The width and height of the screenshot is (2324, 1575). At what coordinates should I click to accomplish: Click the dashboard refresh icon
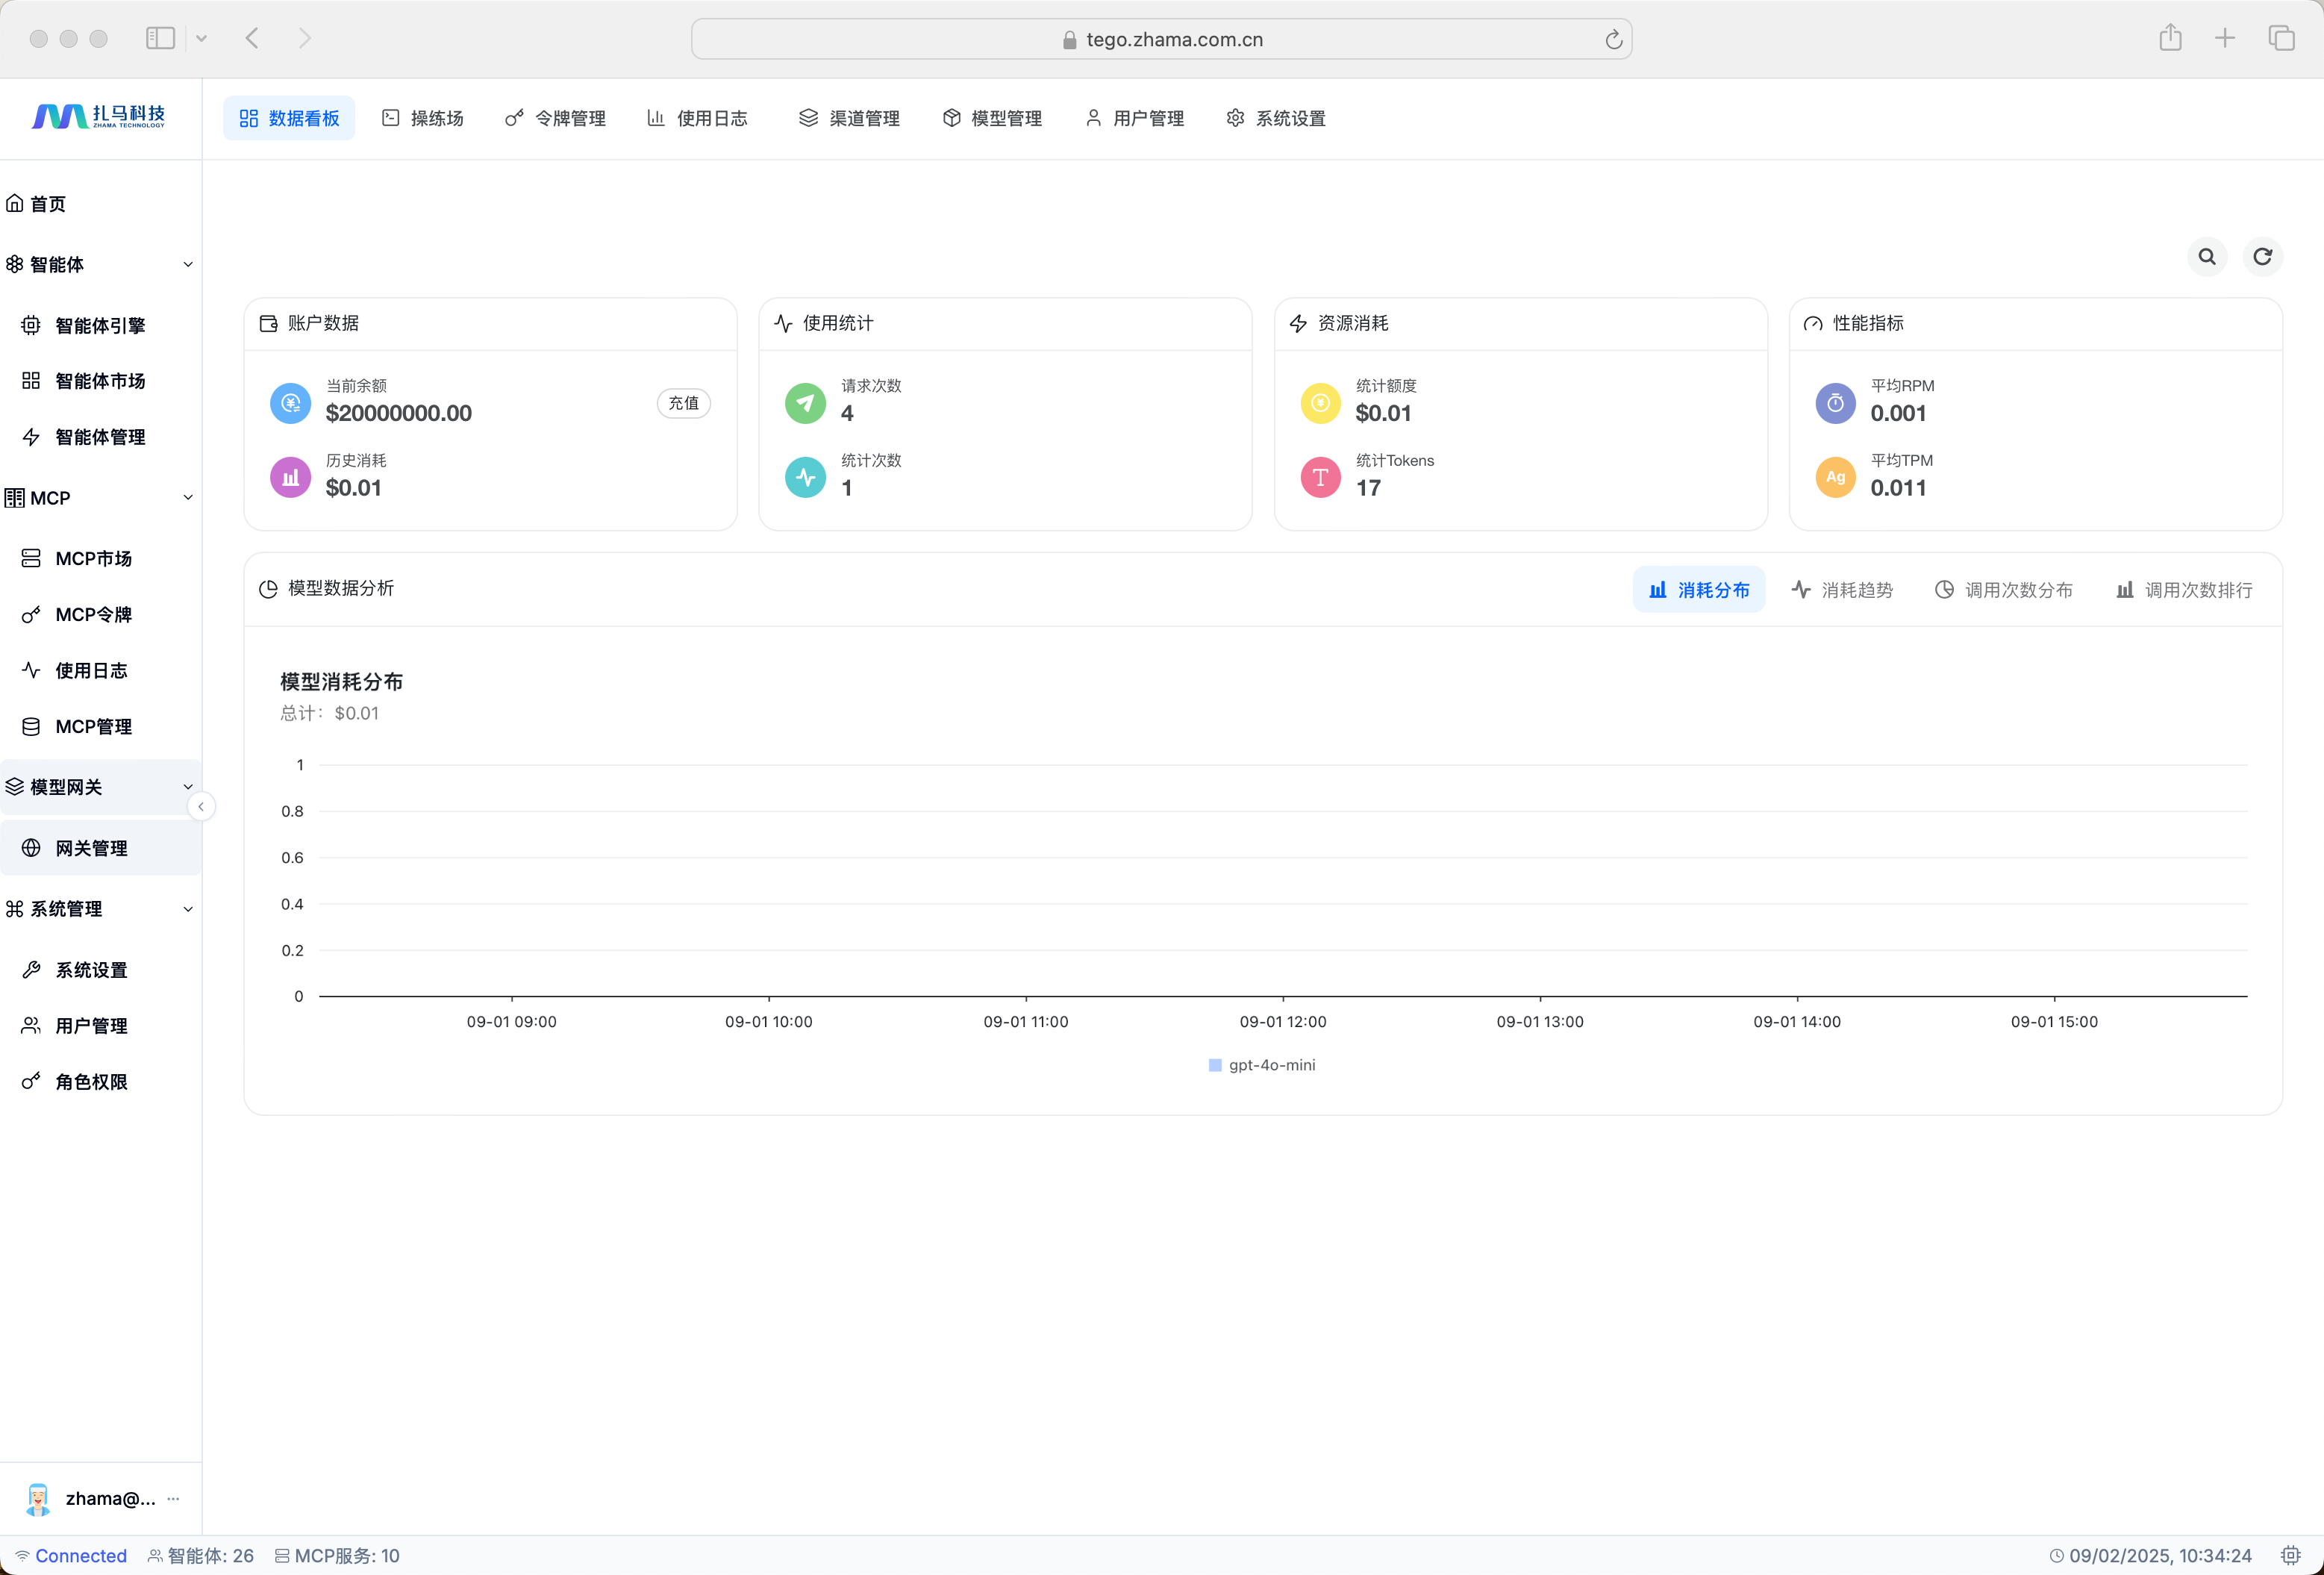(x=2262, y=257)
